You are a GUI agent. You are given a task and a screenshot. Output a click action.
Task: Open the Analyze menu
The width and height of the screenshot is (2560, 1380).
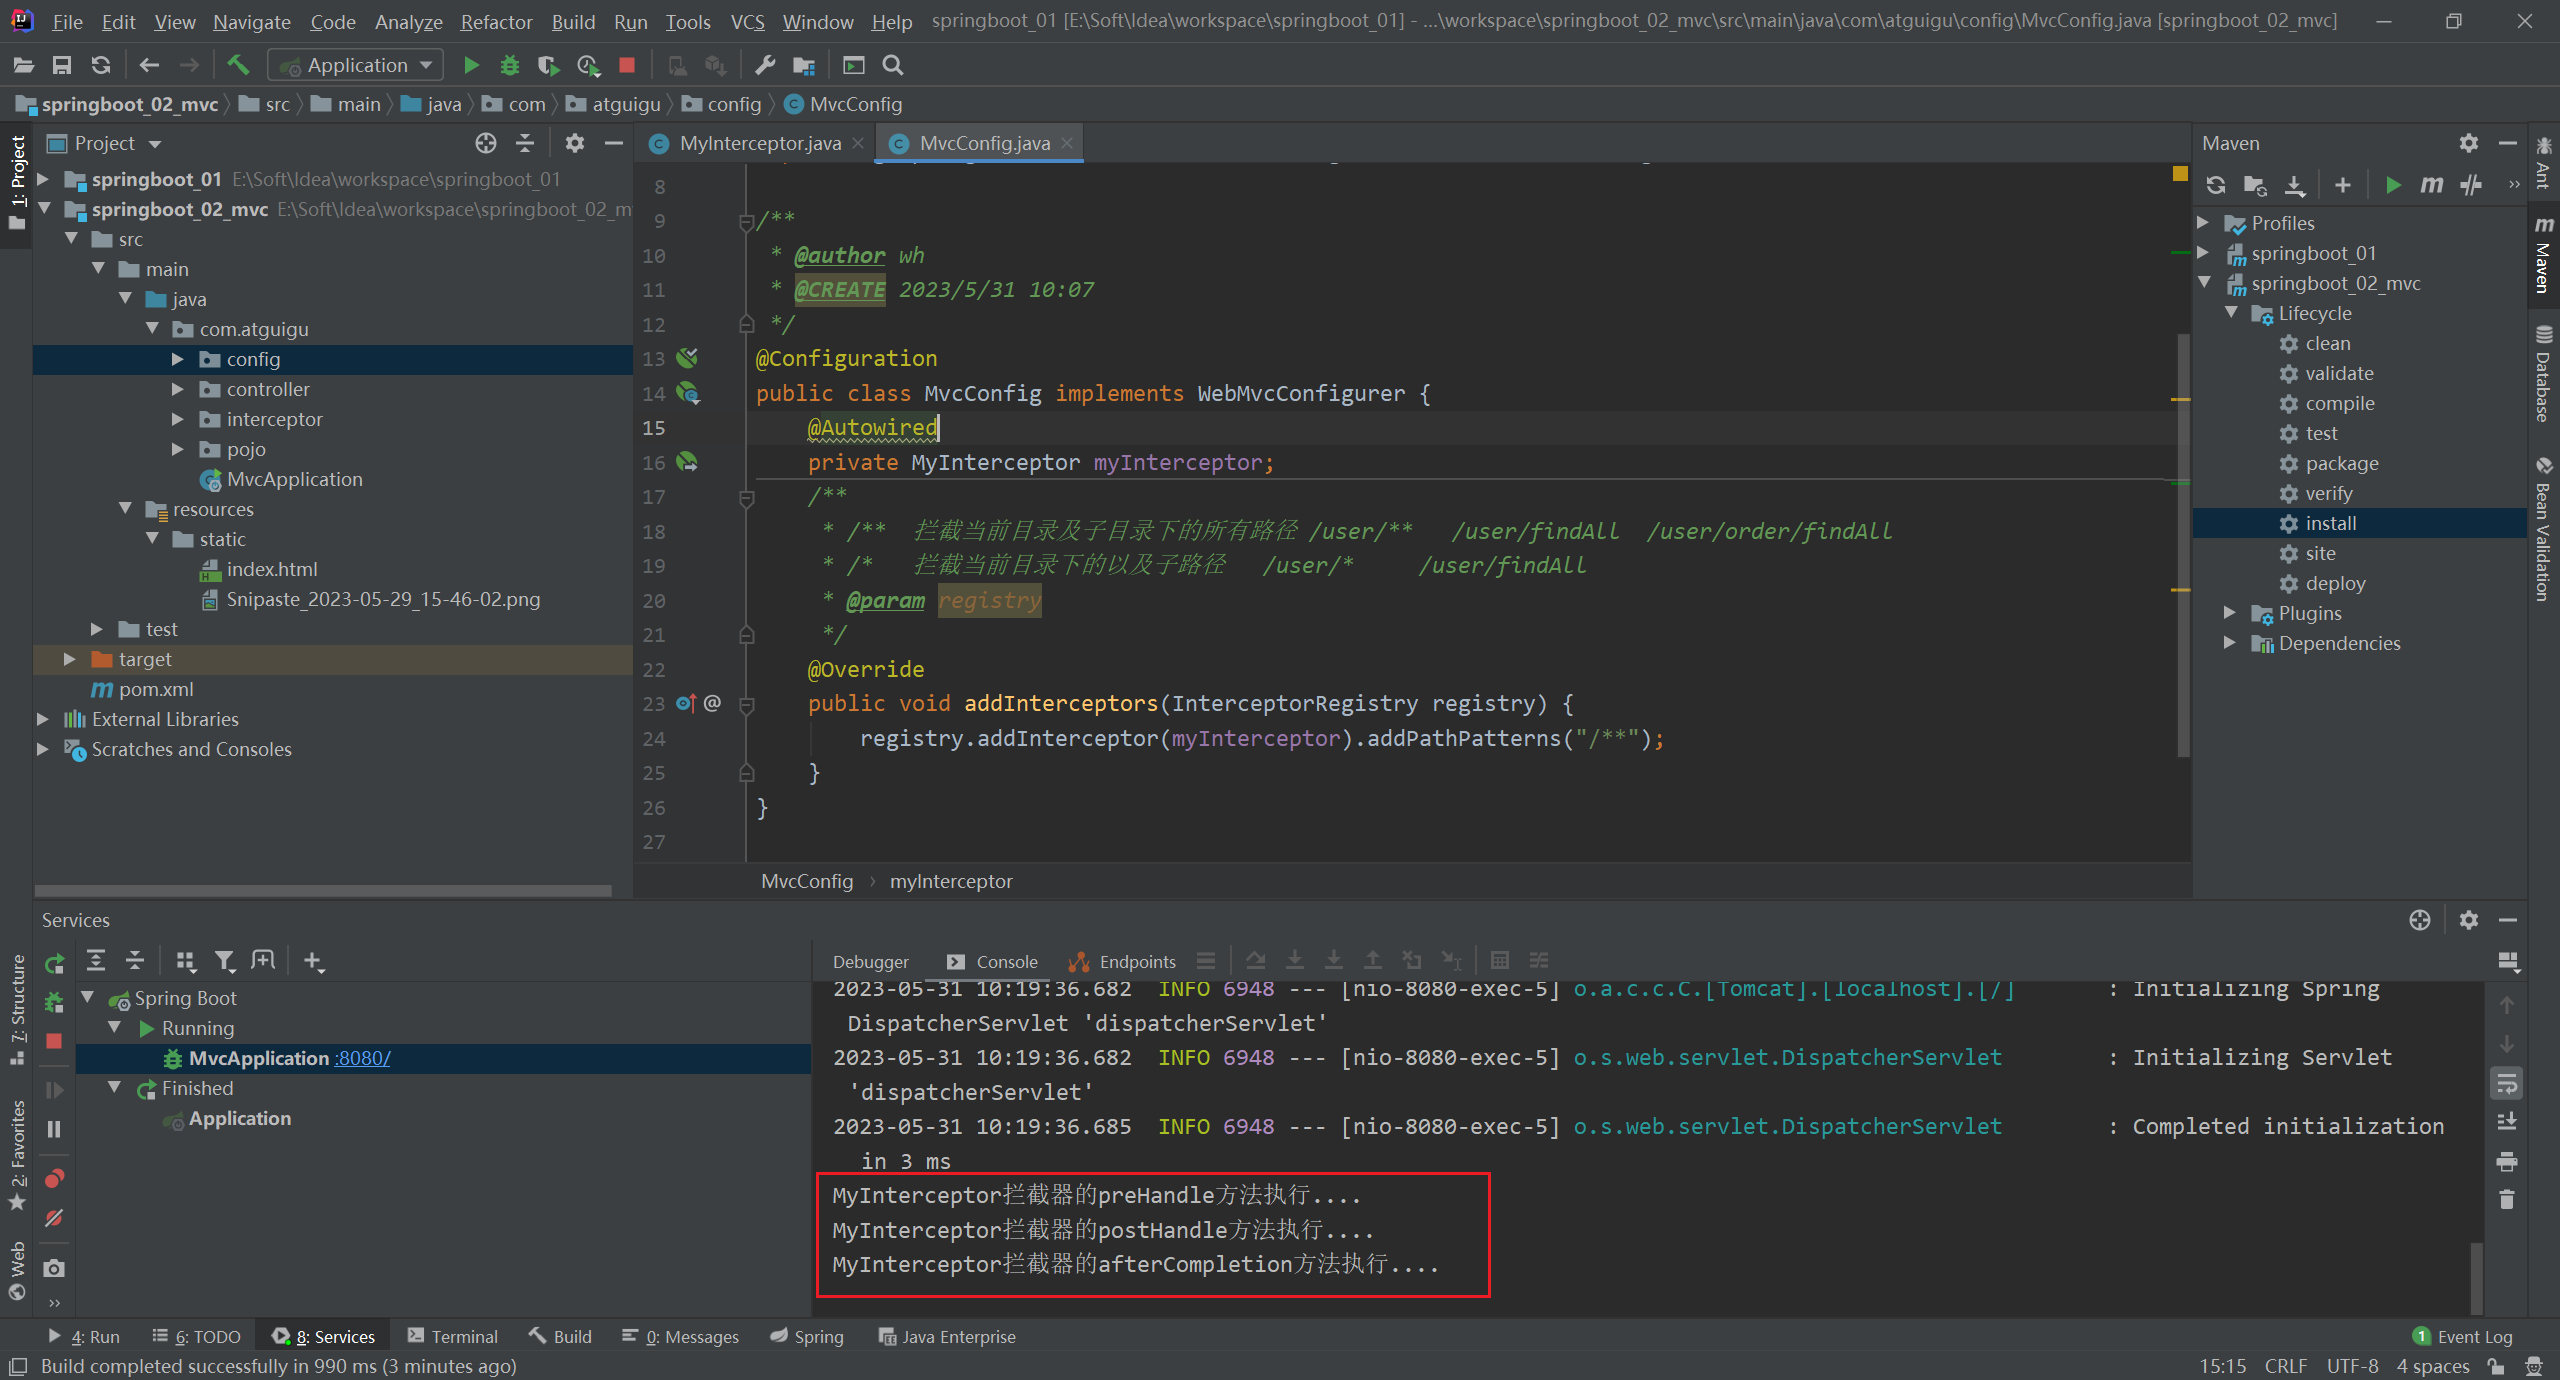(408, 21)
